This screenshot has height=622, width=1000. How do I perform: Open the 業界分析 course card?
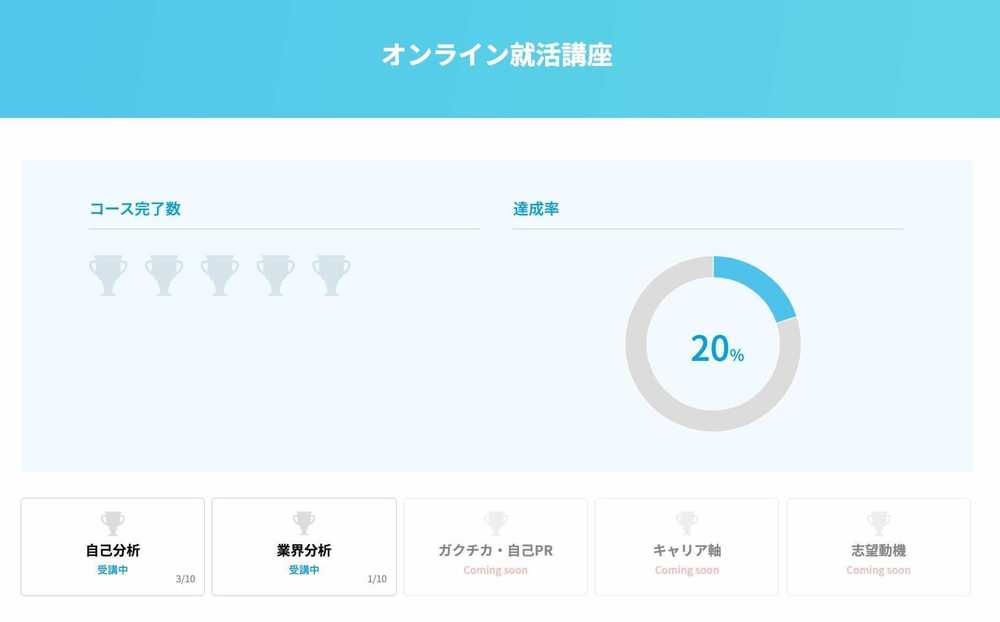(x=304, y=547)
